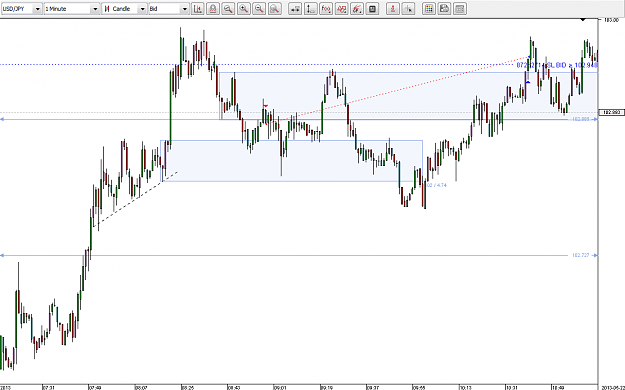The width and height of the screenshot is (625, 390).
Task: Click the black square toolbar icon
Action: pos(372,9)
